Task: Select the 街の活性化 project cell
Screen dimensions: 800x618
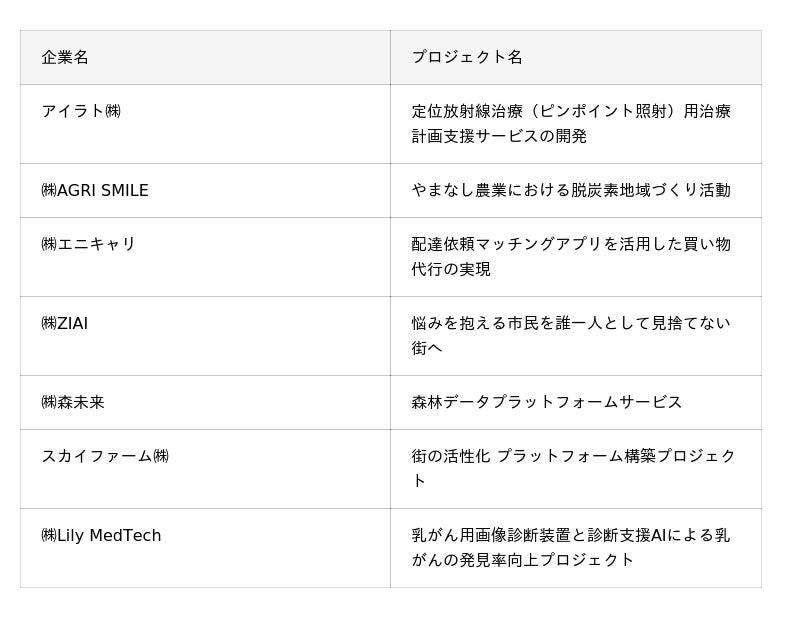Action: tap(573, 468)
